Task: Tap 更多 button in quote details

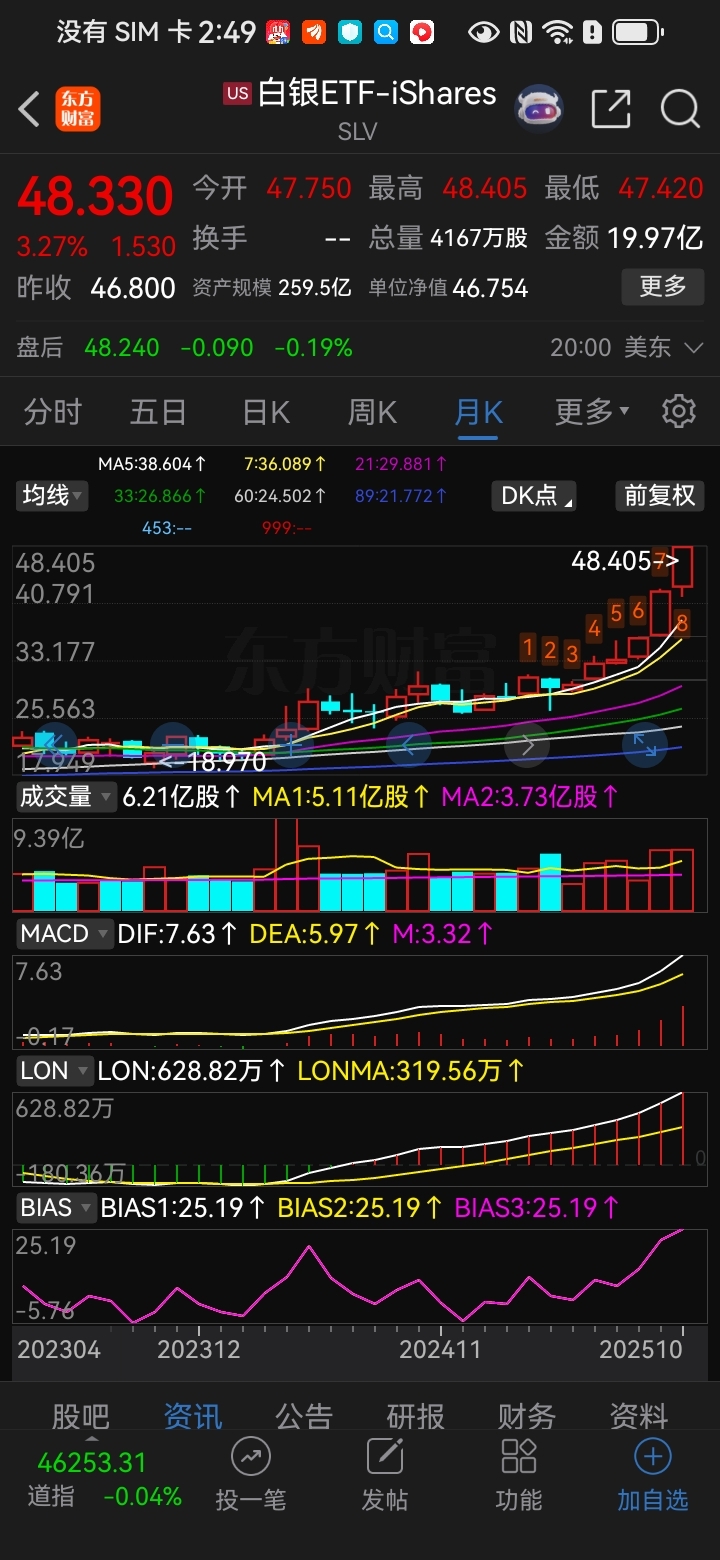Action: [x=663, y=288]
